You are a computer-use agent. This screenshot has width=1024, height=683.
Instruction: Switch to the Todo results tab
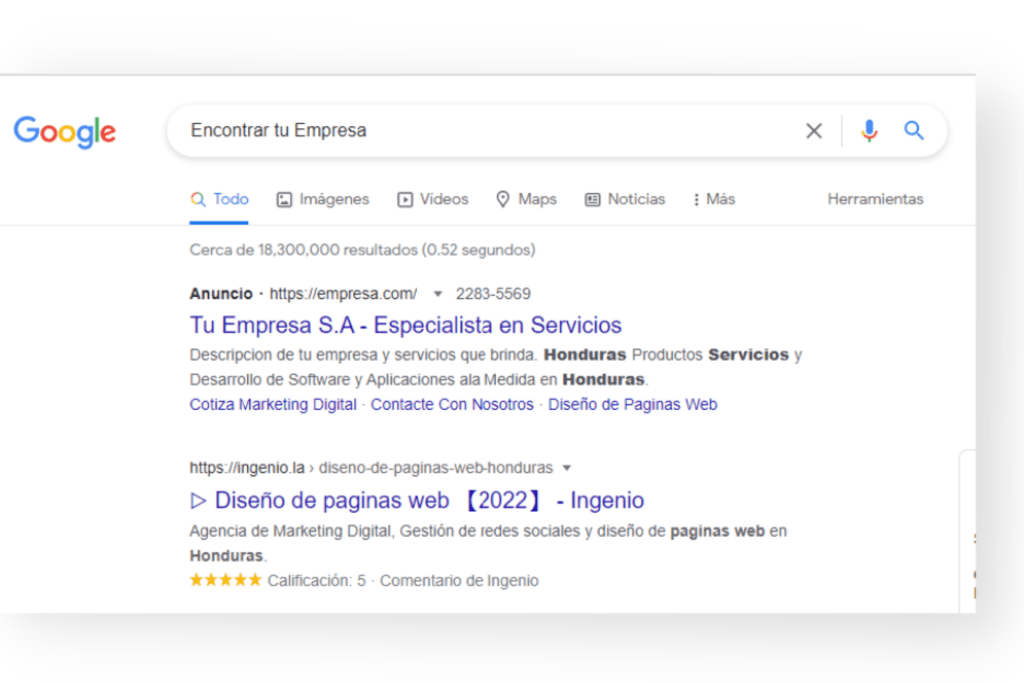click(x=219, y=199)
